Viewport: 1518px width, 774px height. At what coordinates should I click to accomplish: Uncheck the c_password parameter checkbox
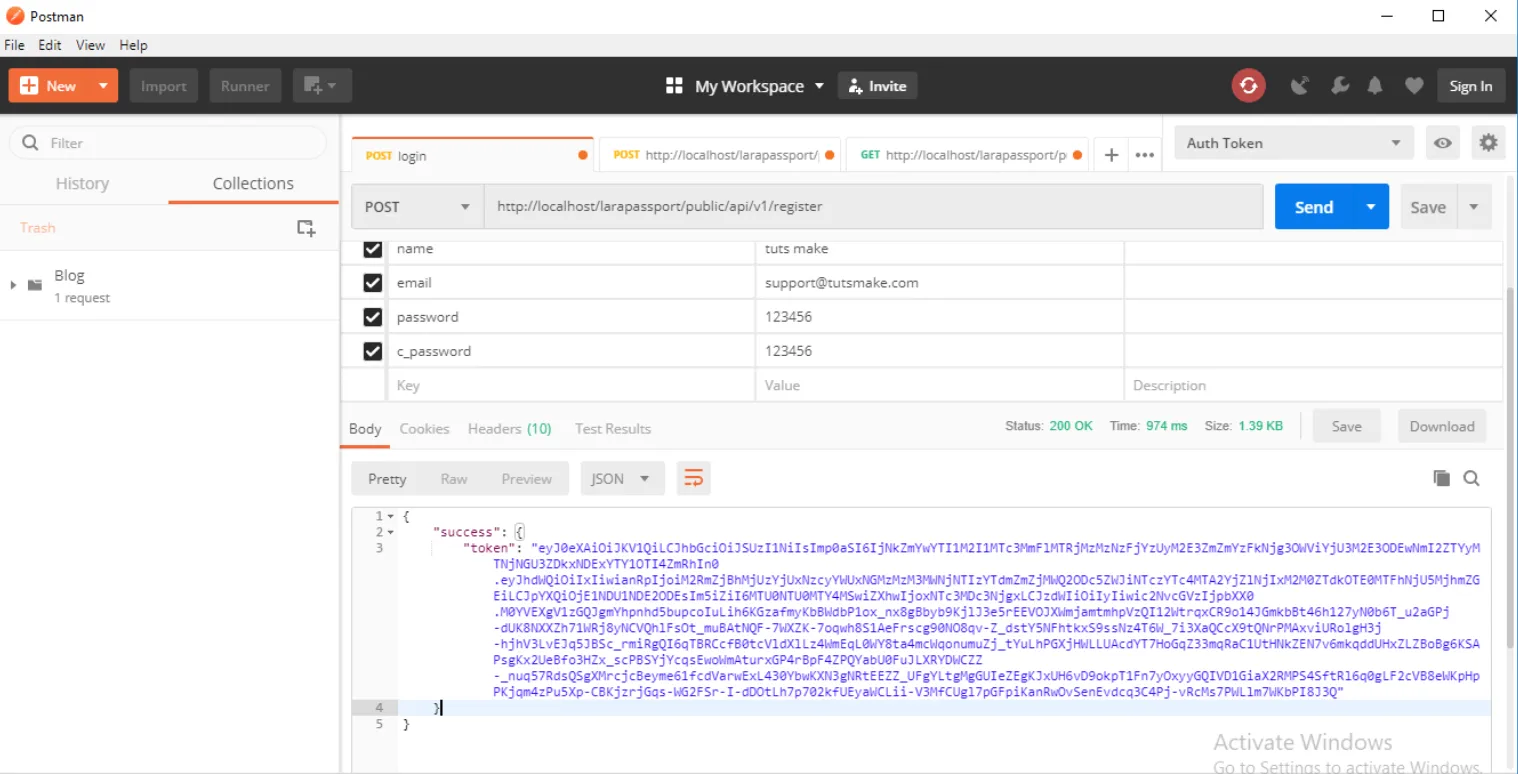point(373,351)
